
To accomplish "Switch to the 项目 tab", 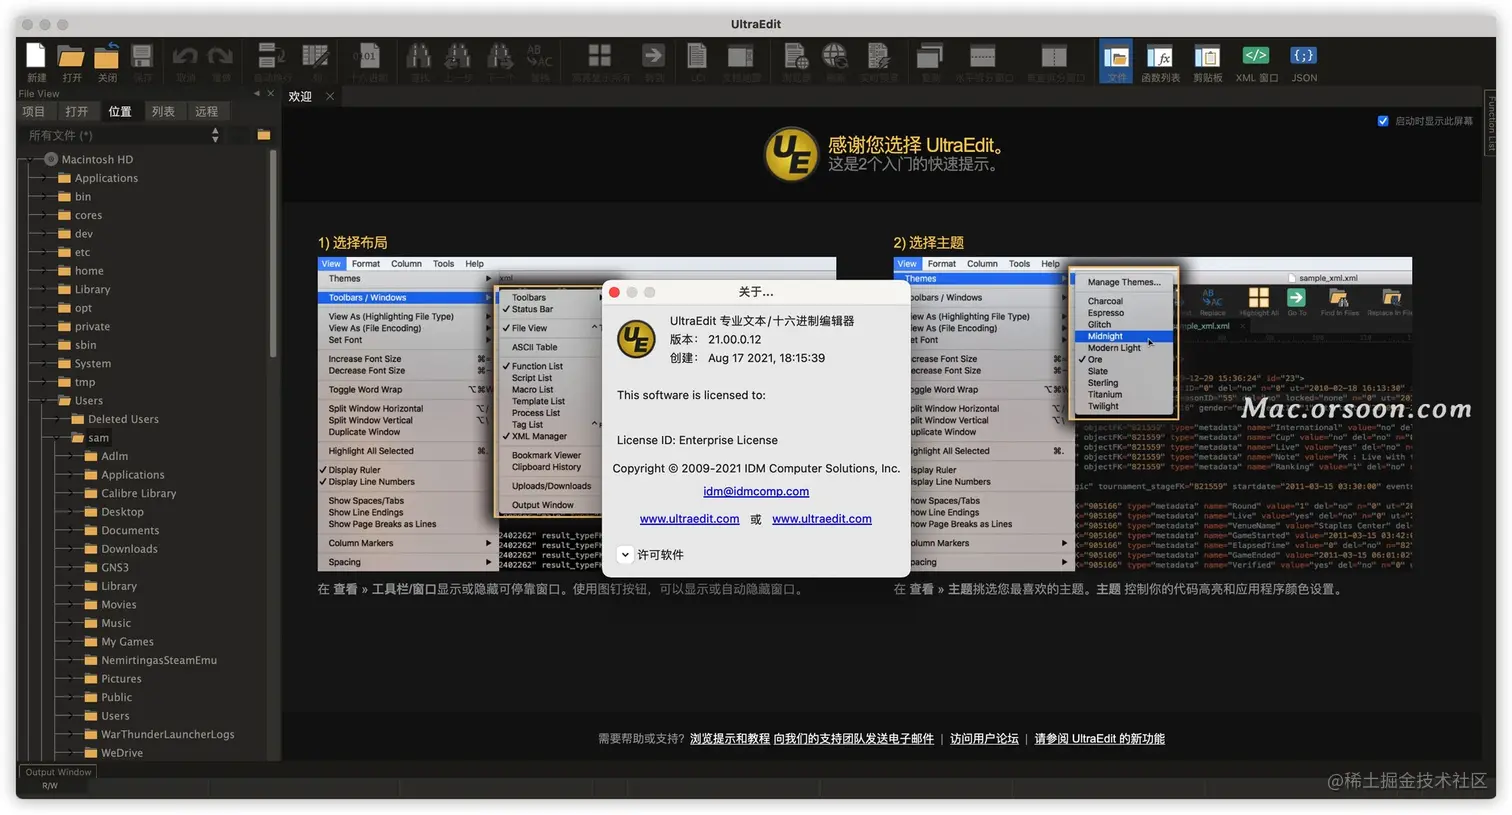I will [34, 111].
